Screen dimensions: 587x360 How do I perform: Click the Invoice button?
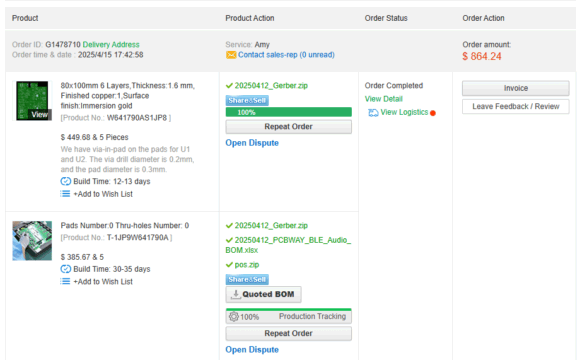click(515, 88)
